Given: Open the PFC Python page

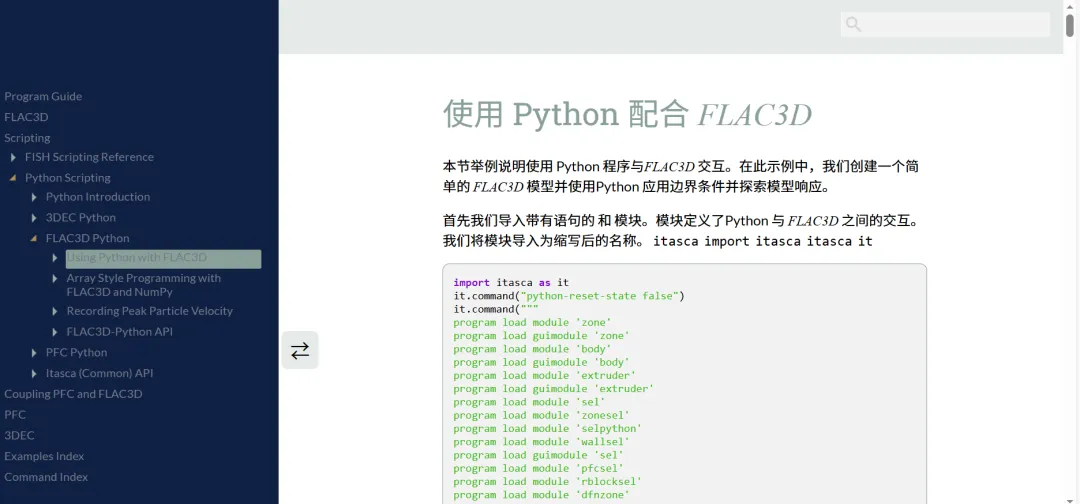Looking at the screenshot, I should pos(76,353).
